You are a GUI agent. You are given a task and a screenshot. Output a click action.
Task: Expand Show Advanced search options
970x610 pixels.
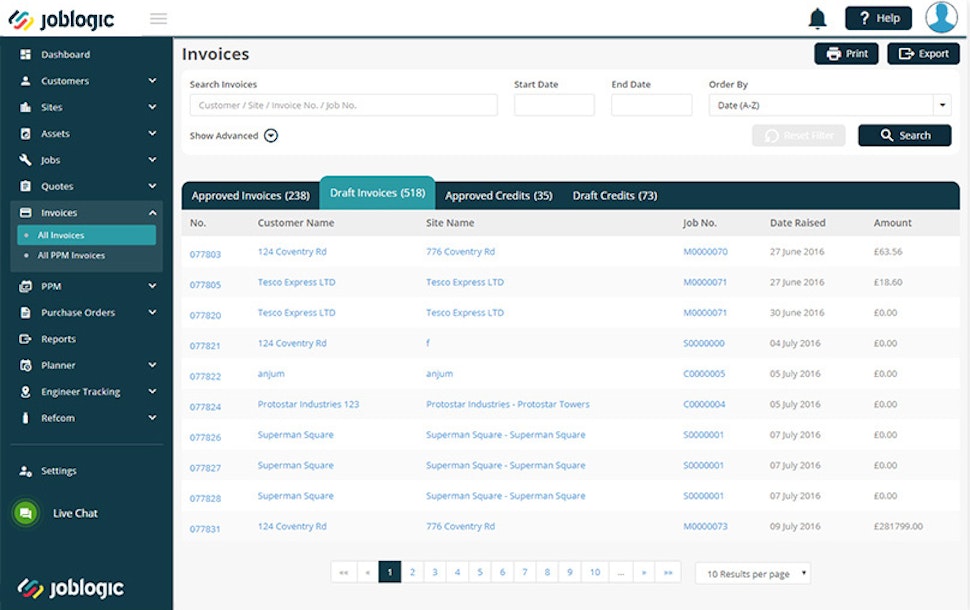coord(271,136)
